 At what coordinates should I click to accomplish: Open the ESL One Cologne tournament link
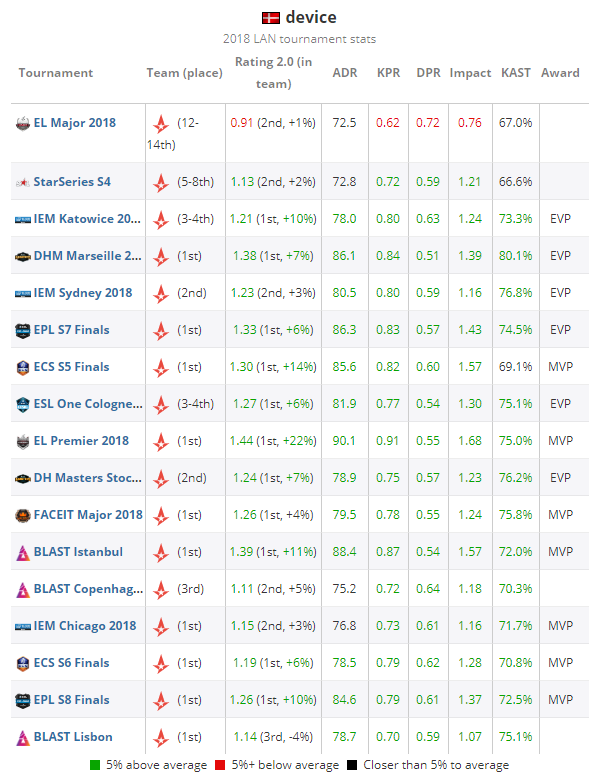[88, 404]
